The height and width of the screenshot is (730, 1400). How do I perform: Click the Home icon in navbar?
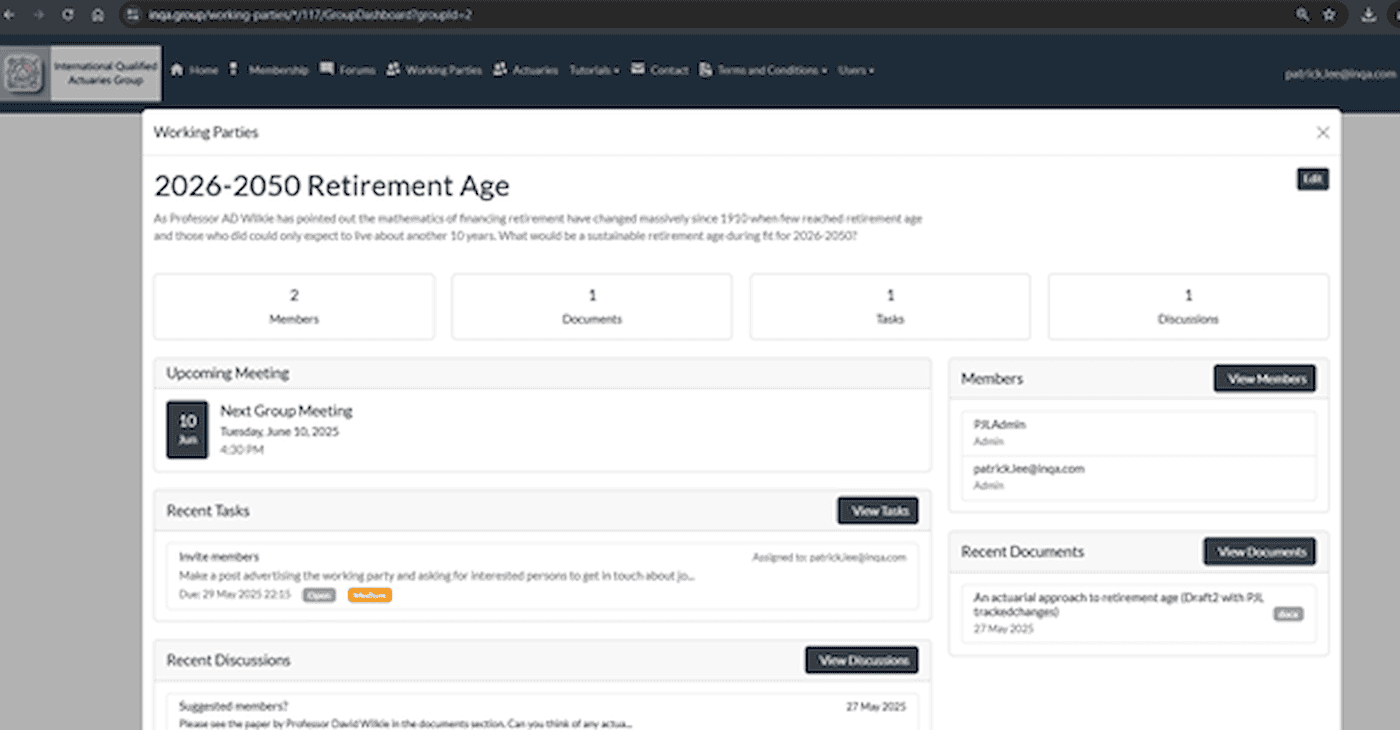[177, 70]
